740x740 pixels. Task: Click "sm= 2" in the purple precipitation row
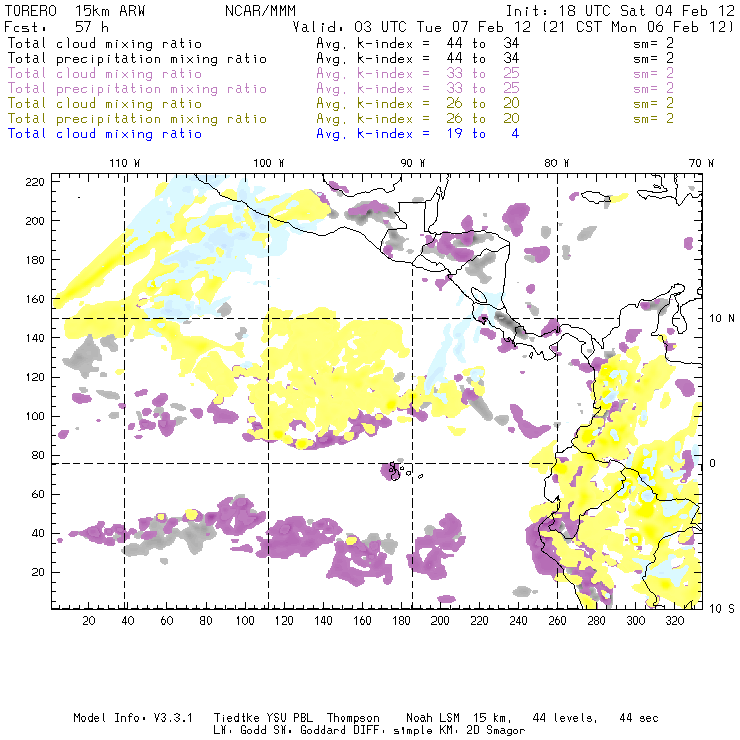[653, 88]
